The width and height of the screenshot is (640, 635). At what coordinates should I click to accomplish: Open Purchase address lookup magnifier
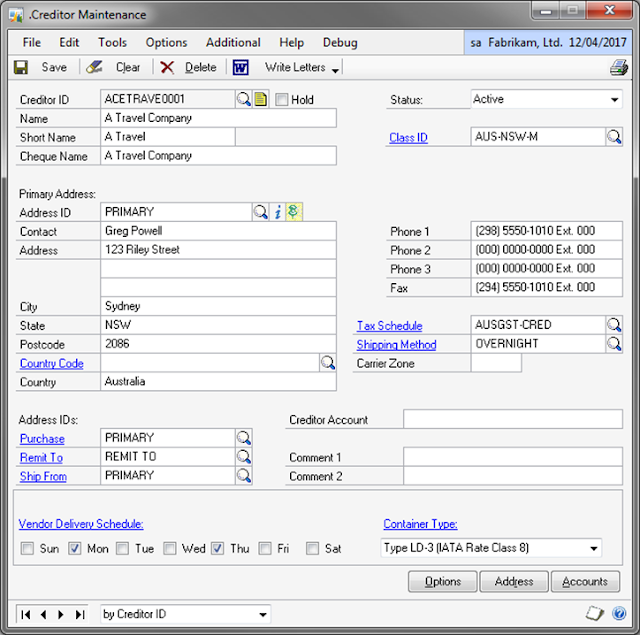click(x=244, y=438)
